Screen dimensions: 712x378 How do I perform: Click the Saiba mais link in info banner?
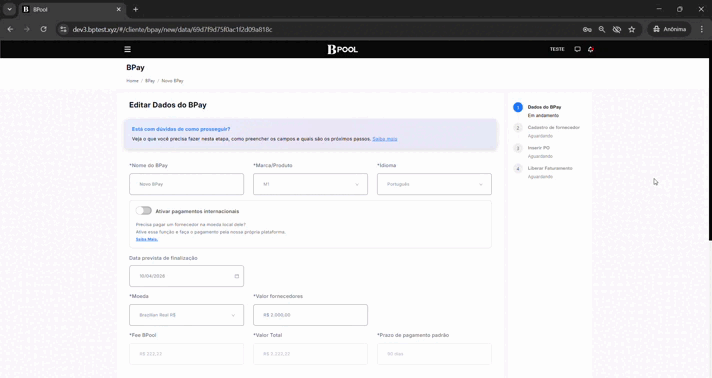tap(385, 139)
